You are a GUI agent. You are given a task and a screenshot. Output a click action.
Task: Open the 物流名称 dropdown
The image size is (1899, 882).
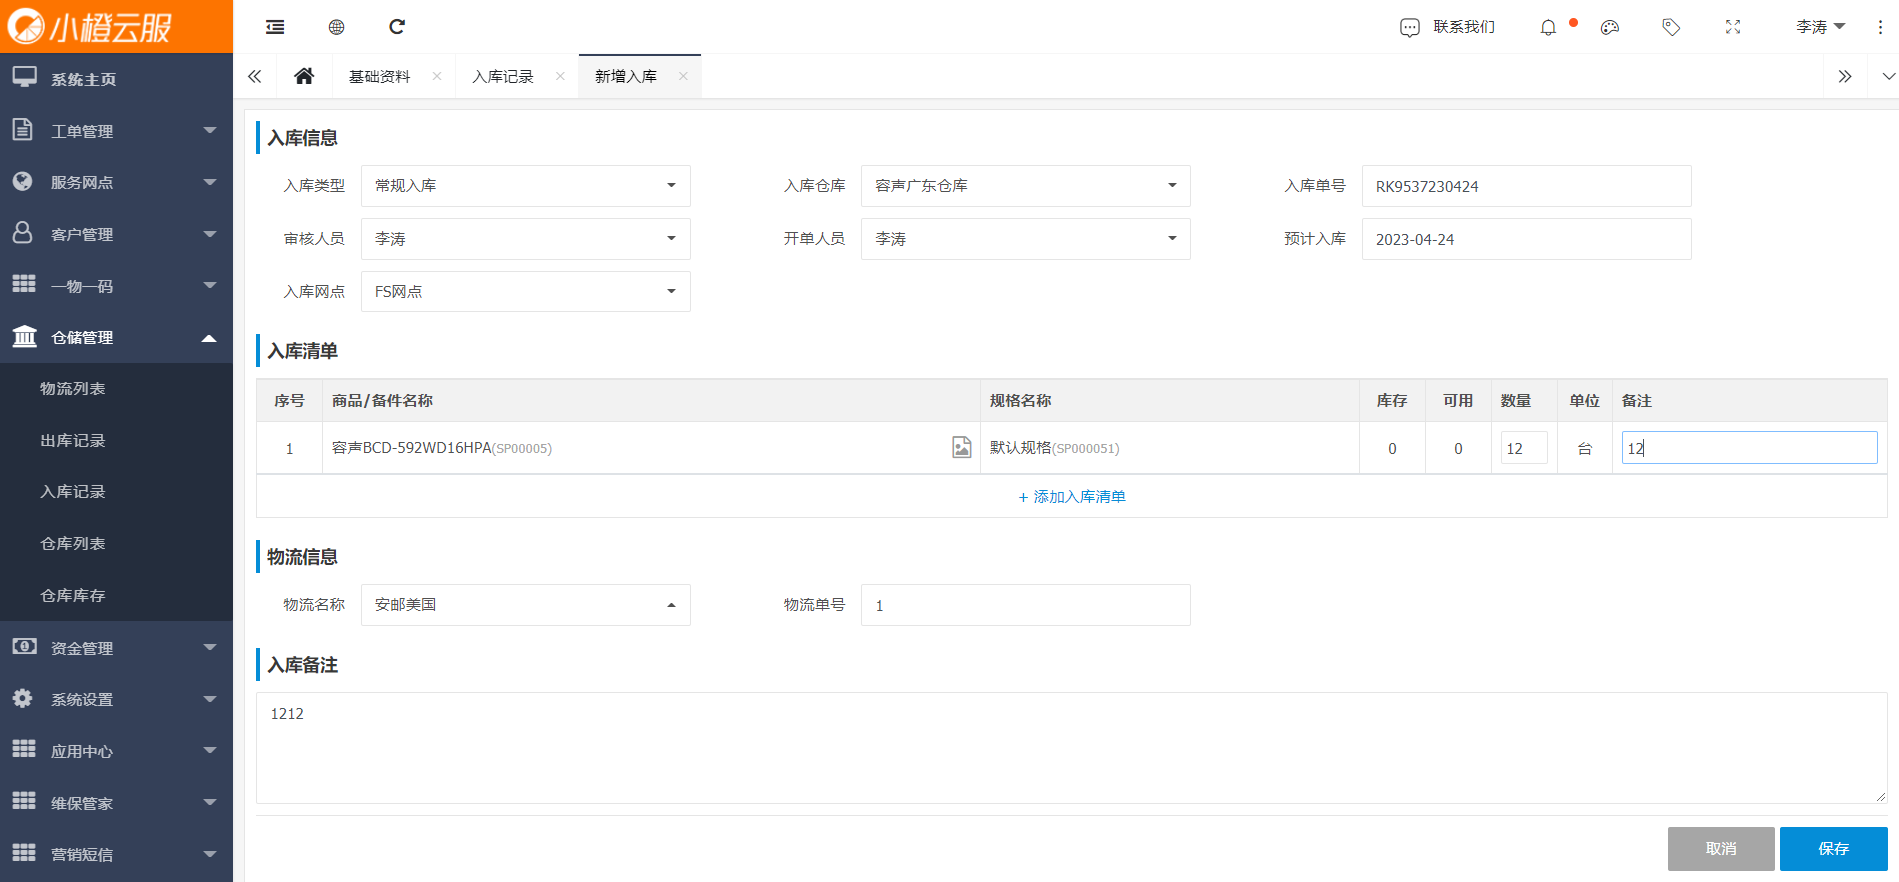tap(526, 605)
